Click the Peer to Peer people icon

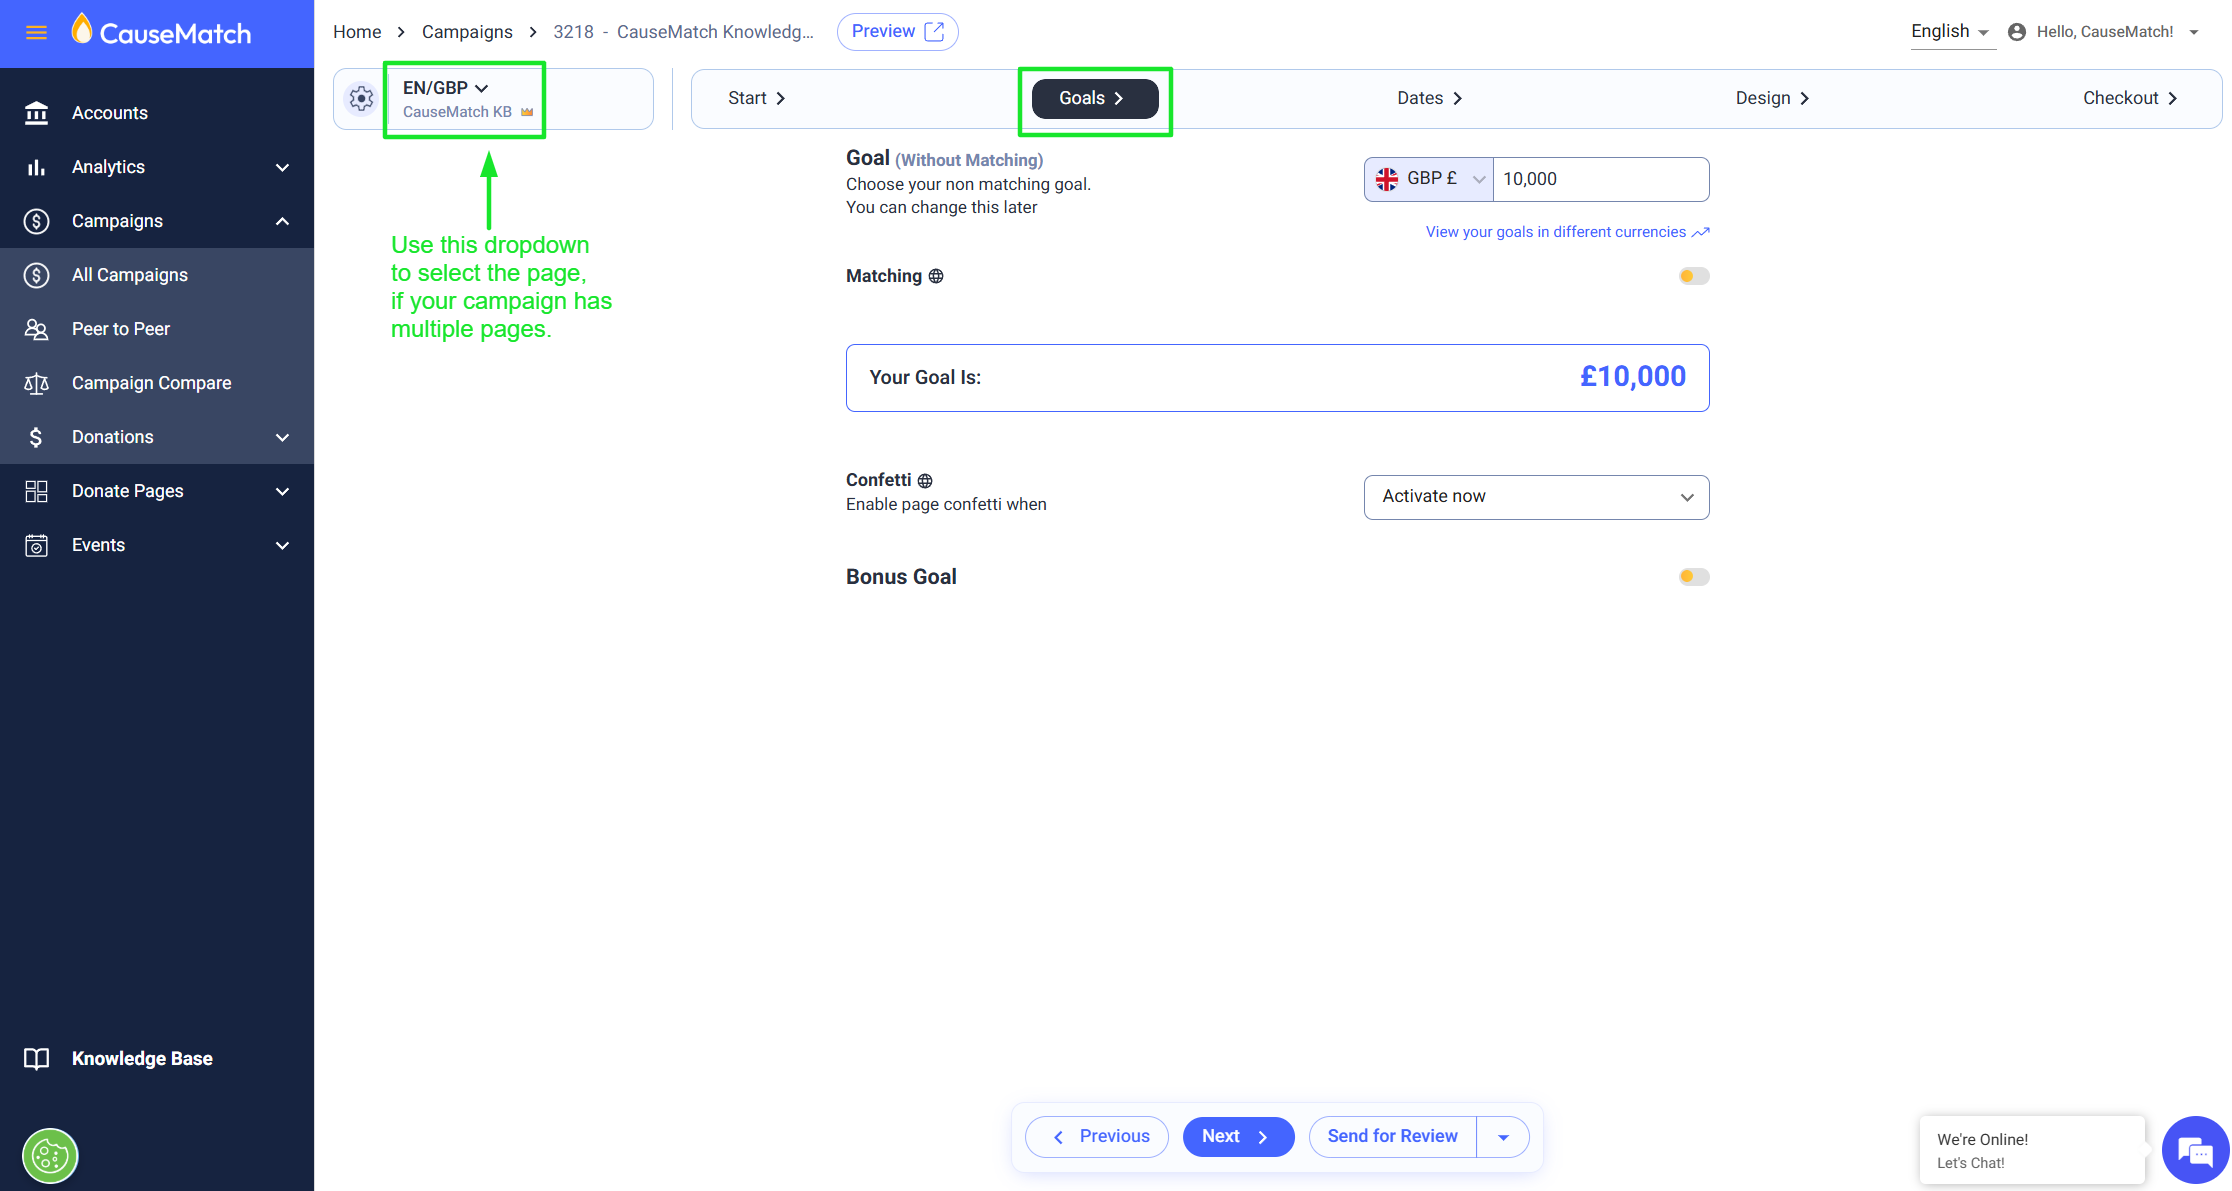tap(37, 329)
